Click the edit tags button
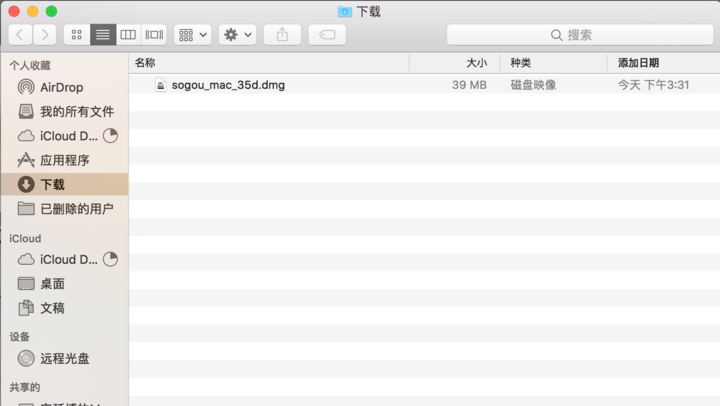The width and height of the screenshot is (720, 406). [x=327, y=34]
